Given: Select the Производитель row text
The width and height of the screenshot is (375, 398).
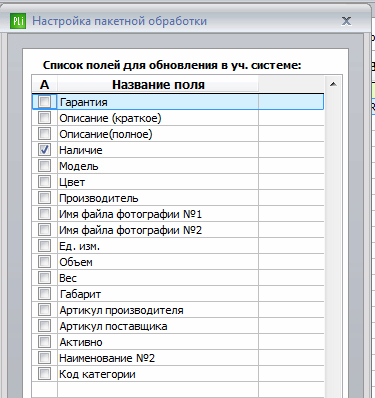Looking at the screenshot, I should click(x=99, y=198).
